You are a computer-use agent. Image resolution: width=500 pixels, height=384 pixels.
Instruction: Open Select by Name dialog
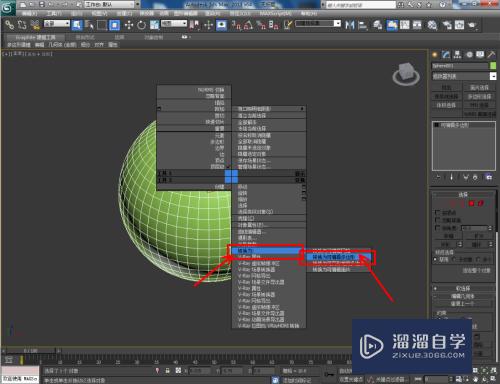point(89,25)
